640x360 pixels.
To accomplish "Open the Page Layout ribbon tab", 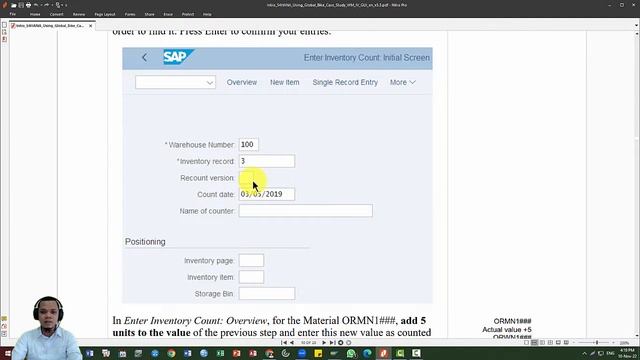I will [x=105, y=14].
